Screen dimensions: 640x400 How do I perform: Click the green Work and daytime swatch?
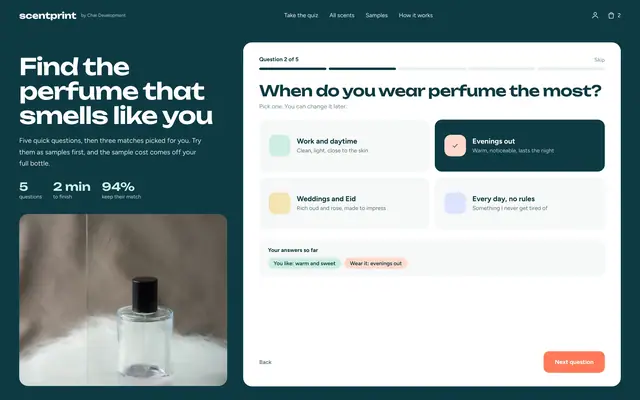[x=280, y=146]
